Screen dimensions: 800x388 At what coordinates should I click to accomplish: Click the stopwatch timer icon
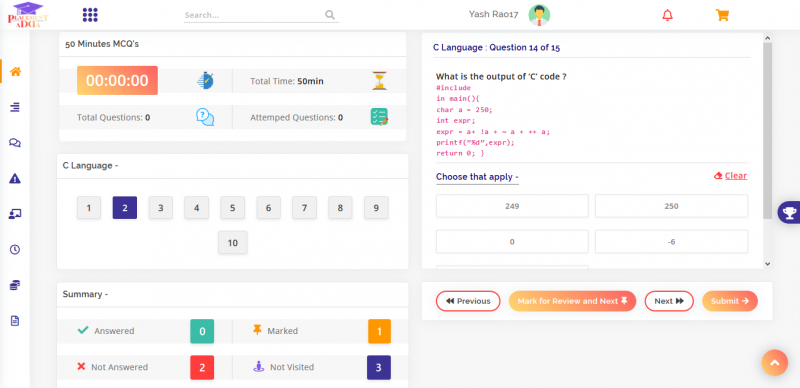coord(205,81)
